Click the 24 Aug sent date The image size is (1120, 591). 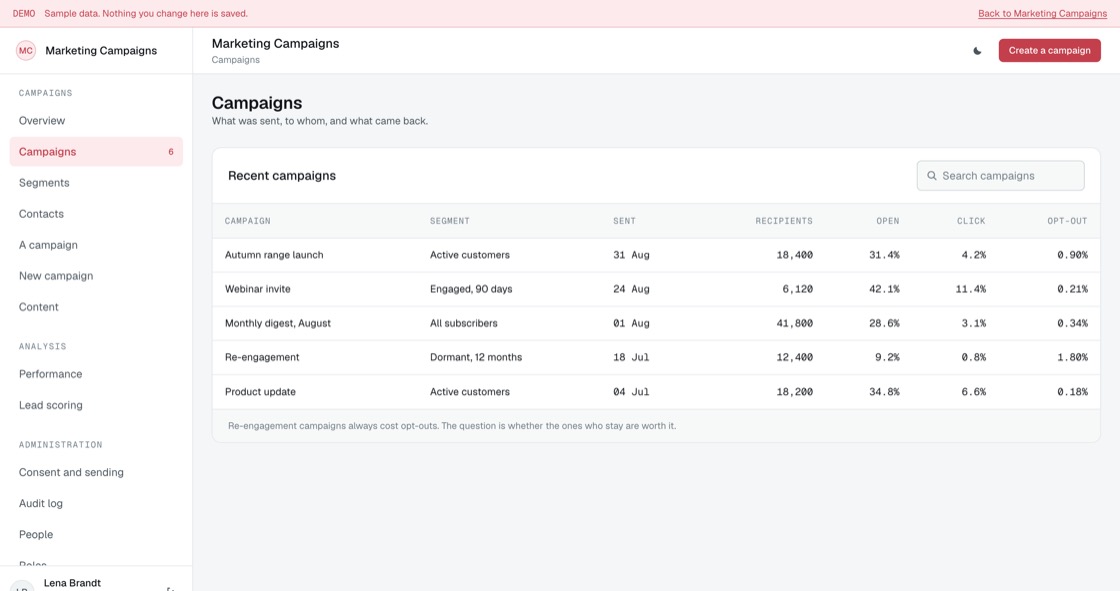tap(631, 289)
